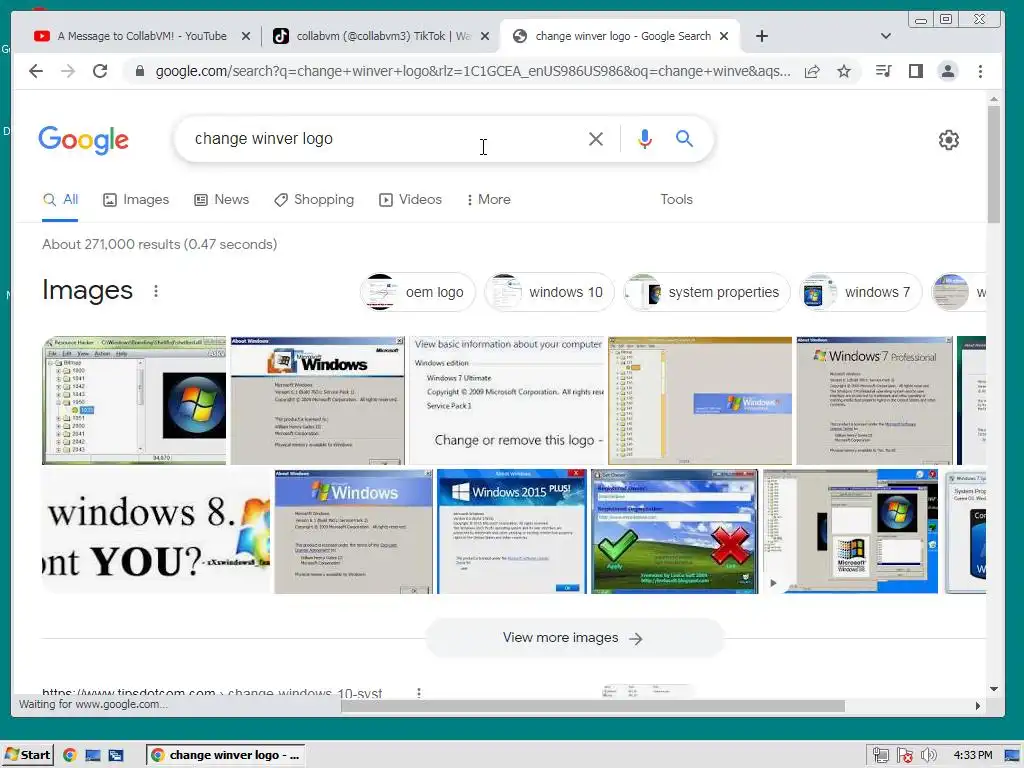
Task: Click the 4:33 PM taskbar clock
Action: pyautogui.click(x=972, y=755)
